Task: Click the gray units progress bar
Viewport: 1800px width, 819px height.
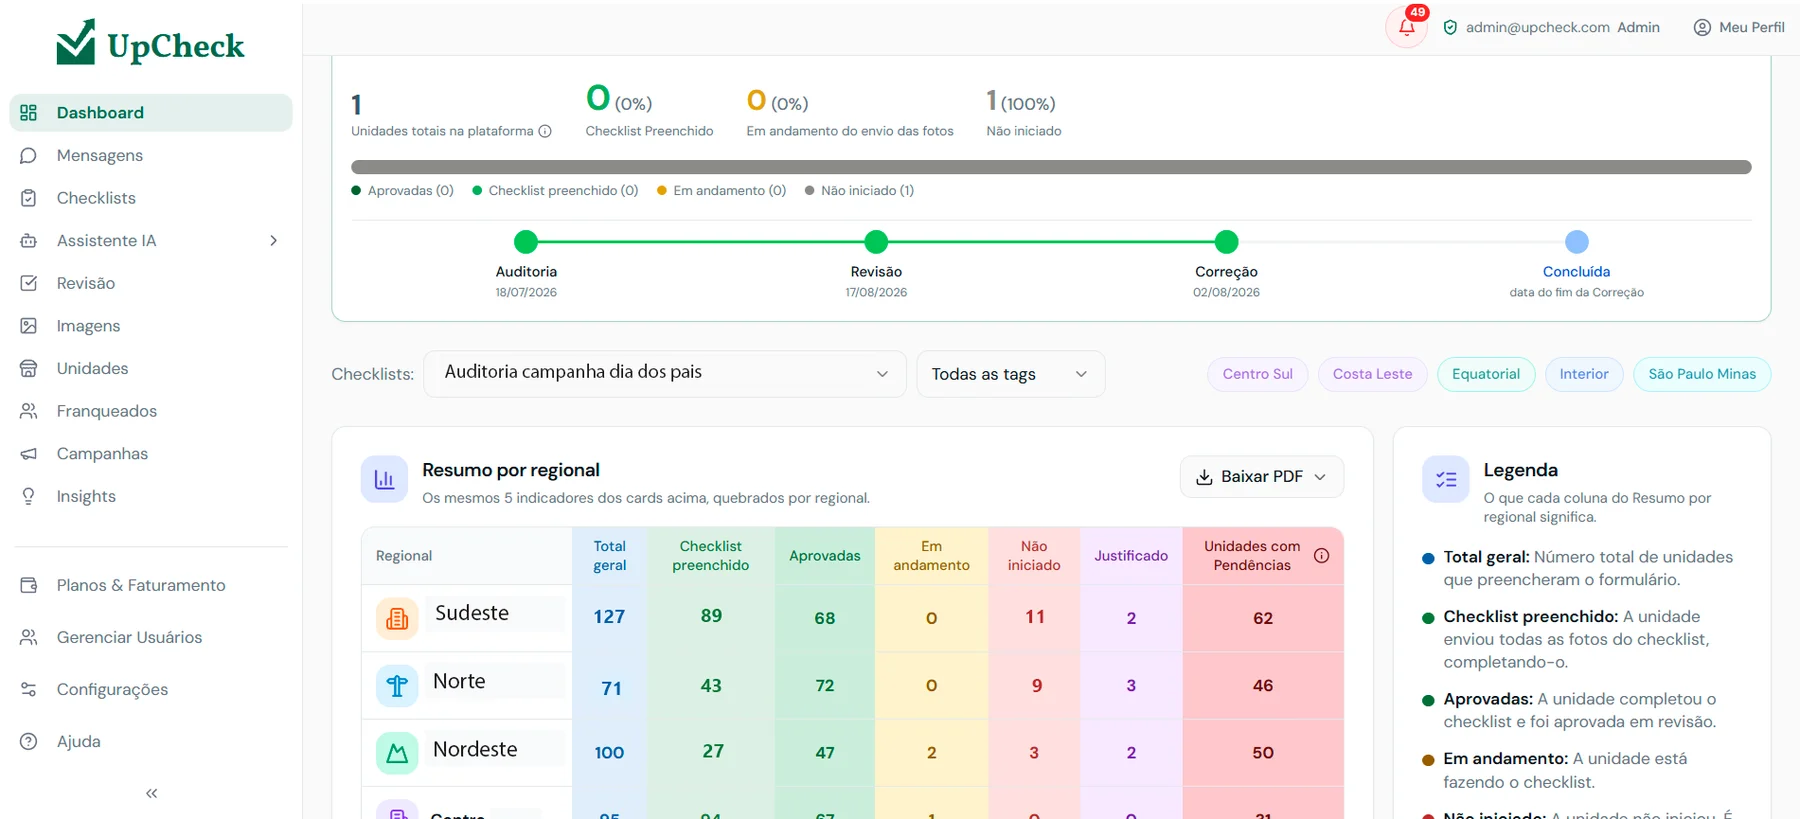Action: (1051, 167)
